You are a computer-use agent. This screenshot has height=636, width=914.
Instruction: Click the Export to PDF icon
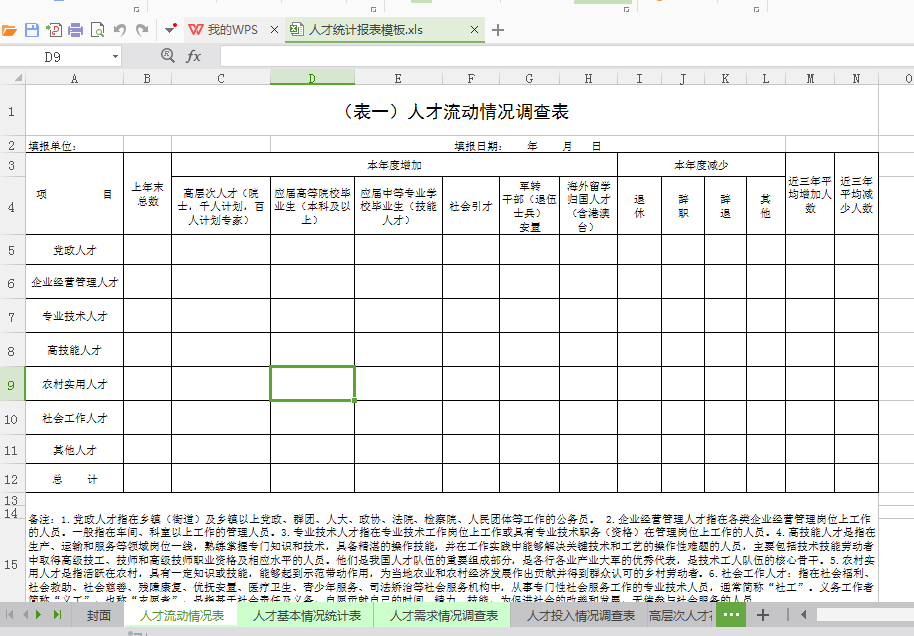(x=53, y=28)
